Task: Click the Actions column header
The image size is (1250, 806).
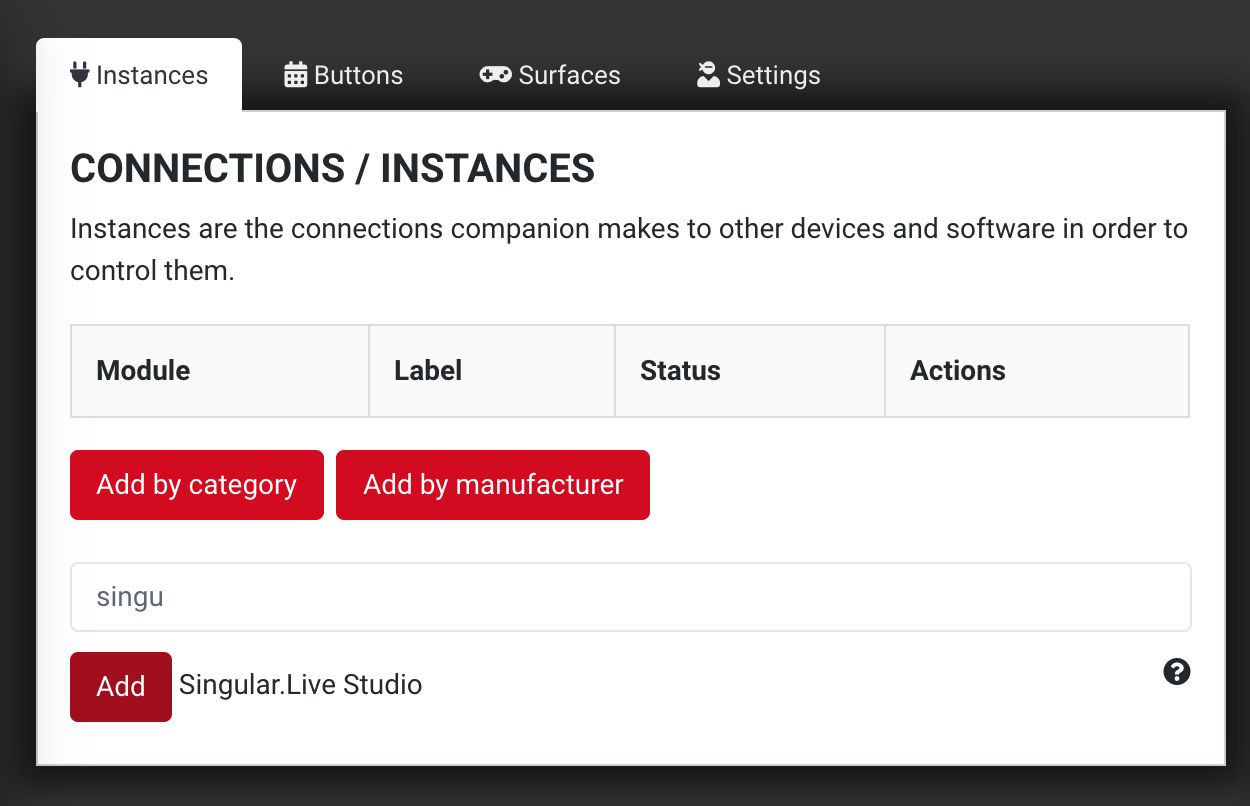Action: click(x=957, y=370)
